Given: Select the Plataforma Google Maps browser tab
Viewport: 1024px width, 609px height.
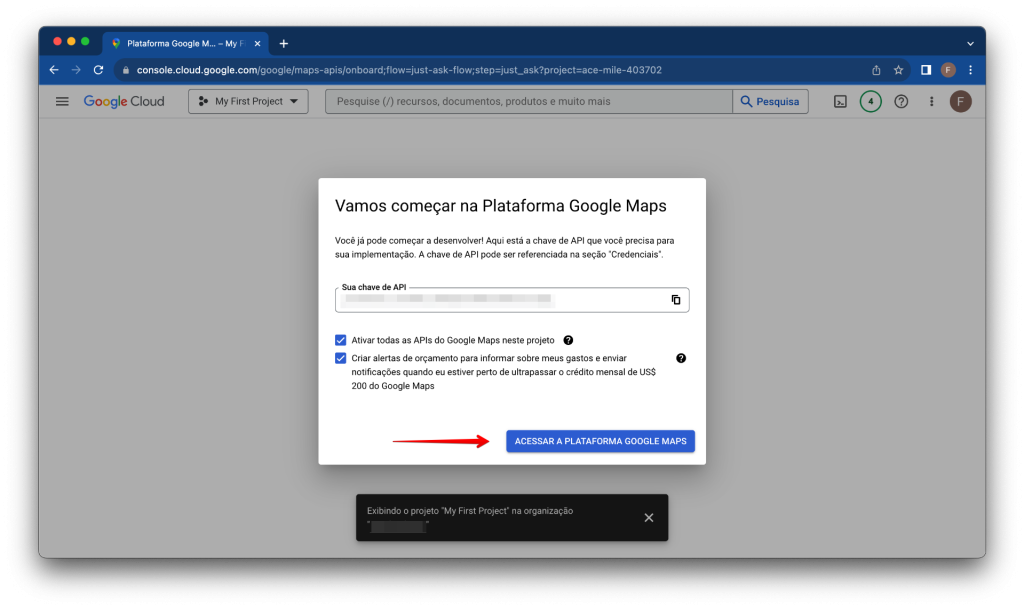Looking at the screenshot, I should (185, 44).
